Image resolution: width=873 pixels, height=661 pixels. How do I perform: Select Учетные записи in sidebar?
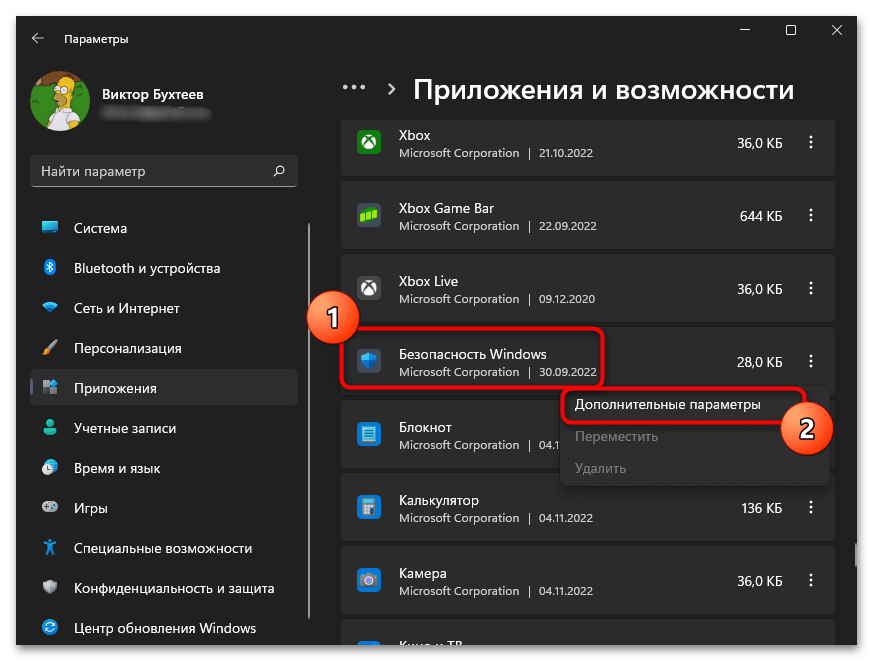point(164,428)
